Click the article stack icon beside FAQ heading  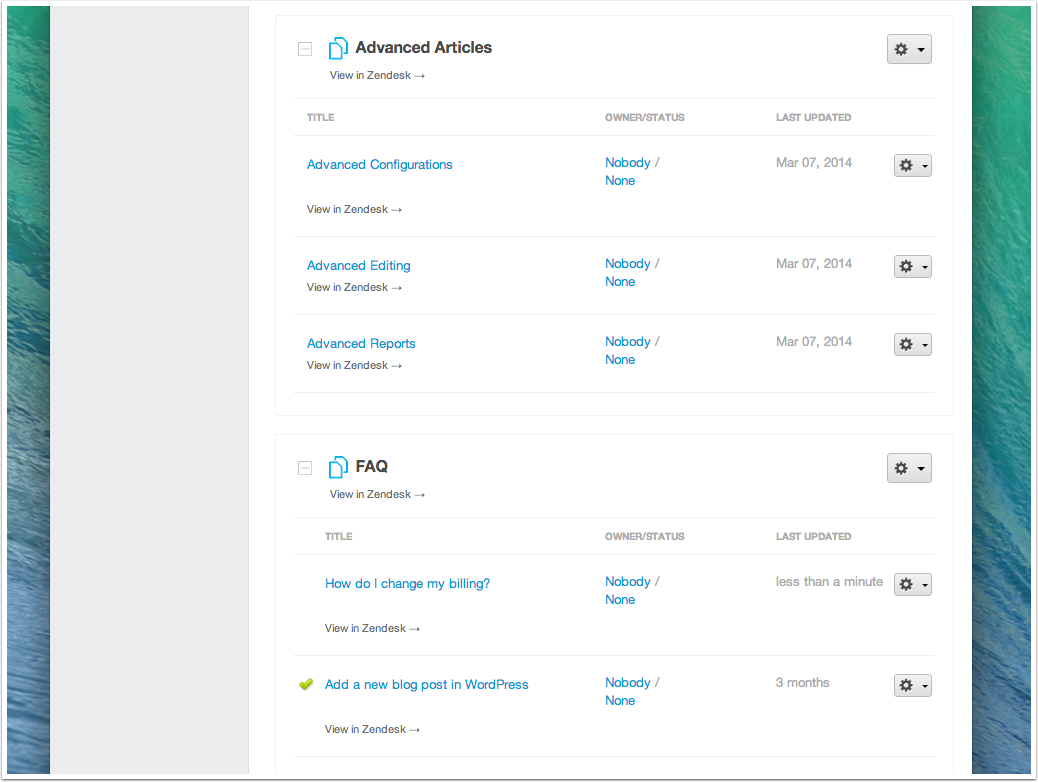click(338, 466)
